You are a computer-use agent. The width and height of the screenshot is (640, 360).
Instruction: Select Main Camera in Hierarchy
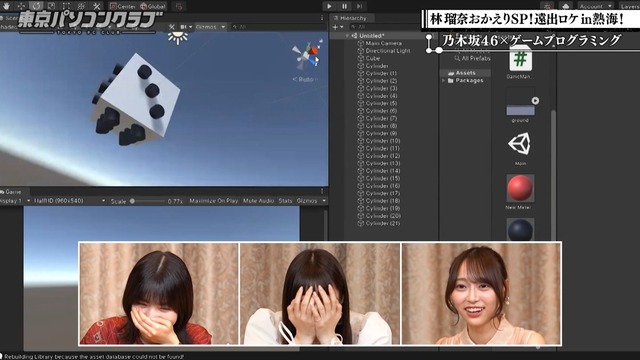383,43
